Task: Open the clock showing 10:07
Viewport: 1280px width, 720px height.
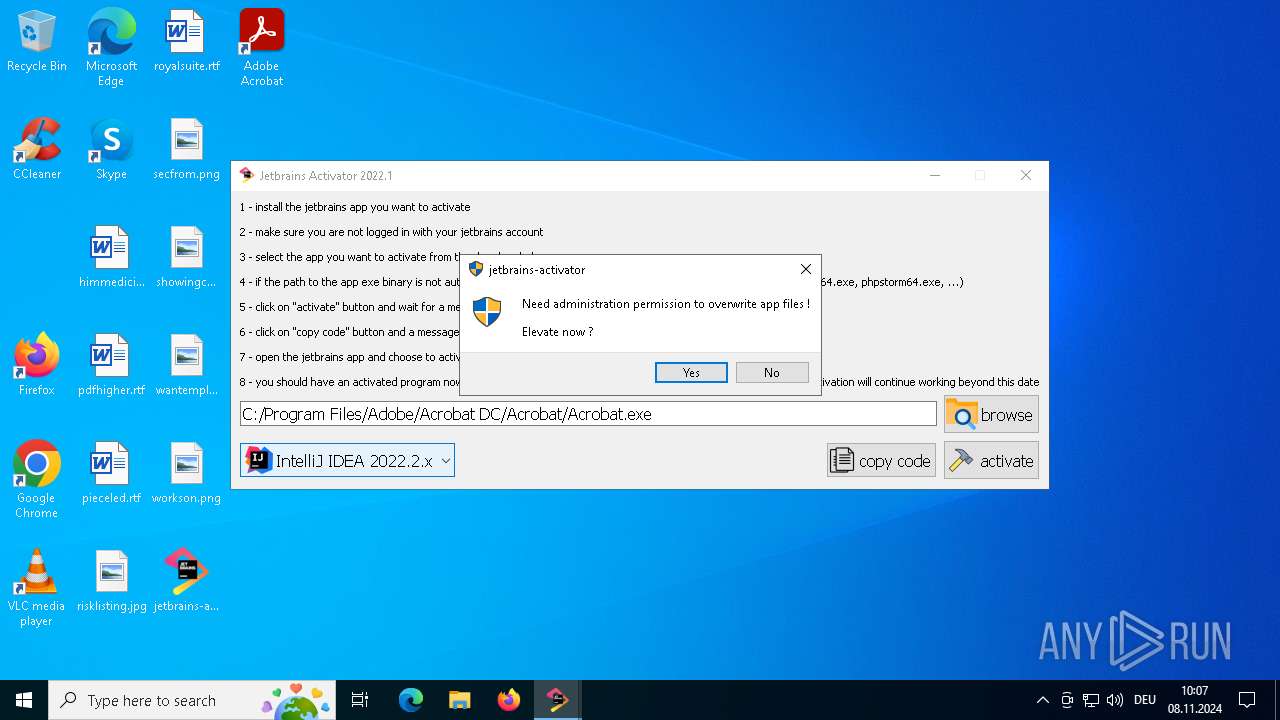Action: tap(1195, 700)
